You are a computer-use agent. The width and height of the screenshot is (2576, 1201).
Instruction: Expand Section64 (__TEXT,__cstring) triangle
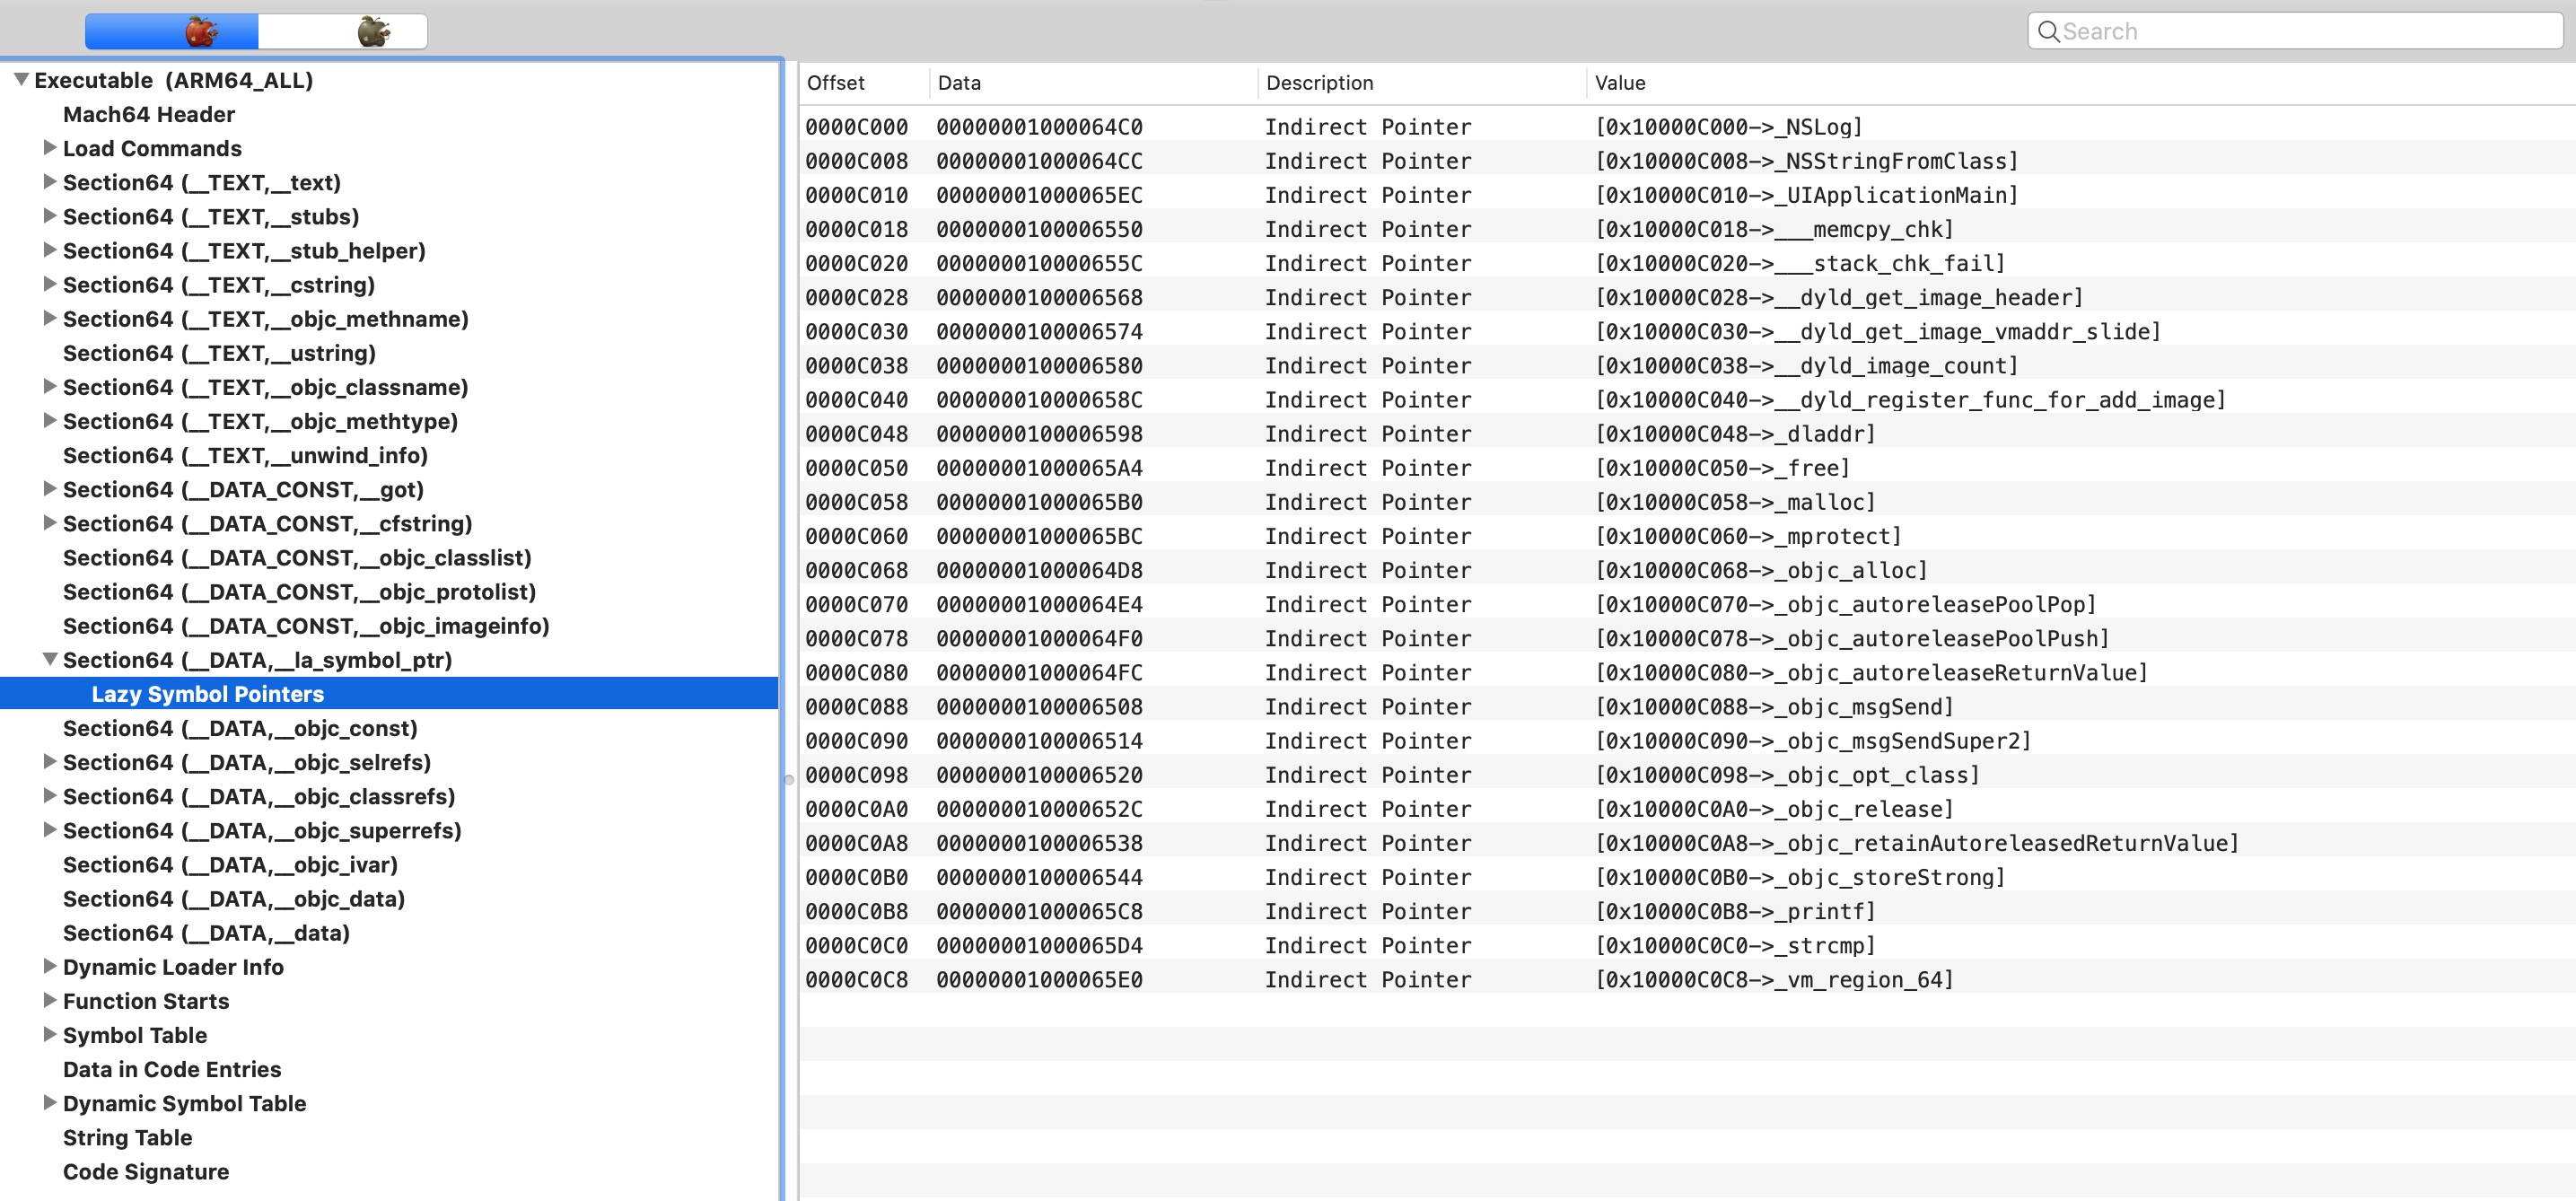coord(49,284)
